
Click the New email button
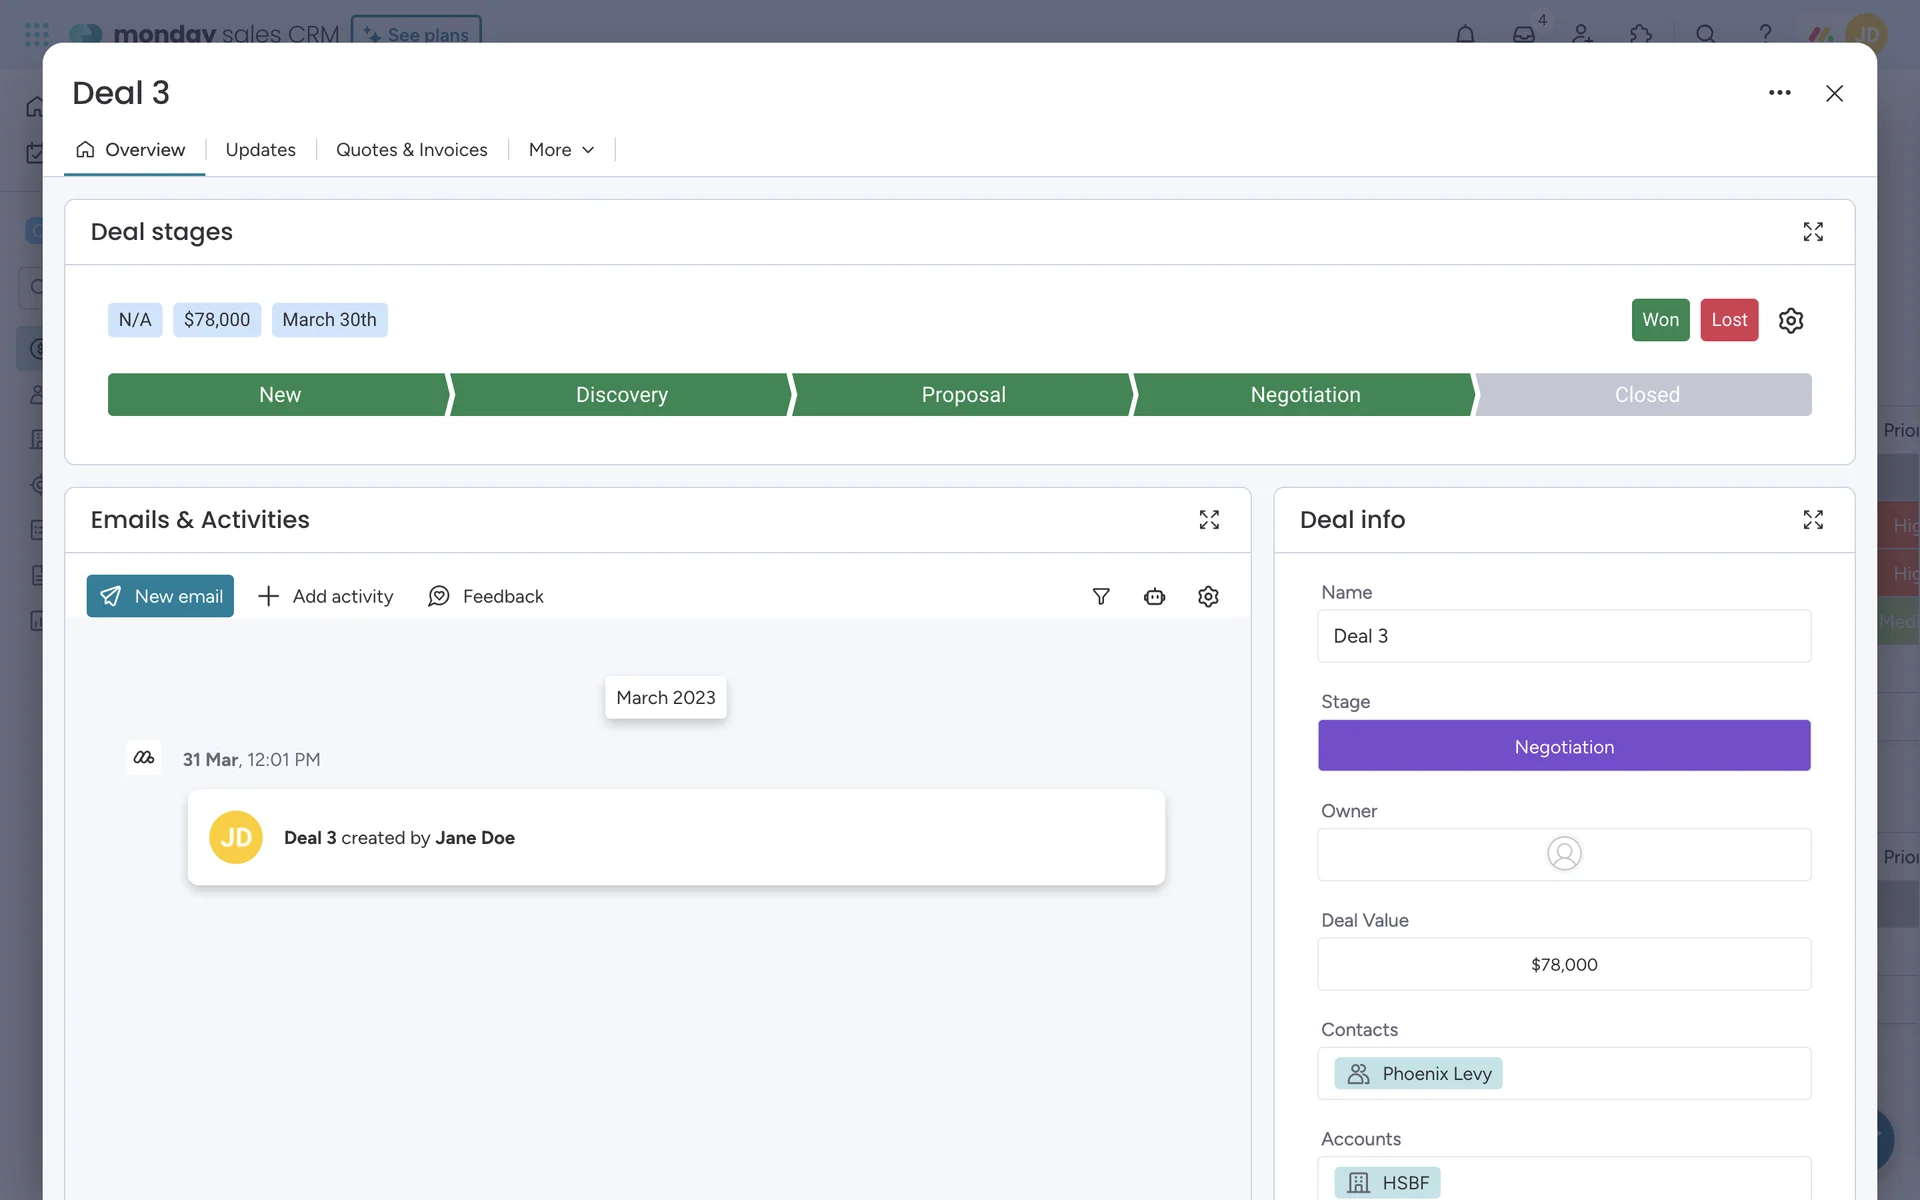tap(160, 596)
